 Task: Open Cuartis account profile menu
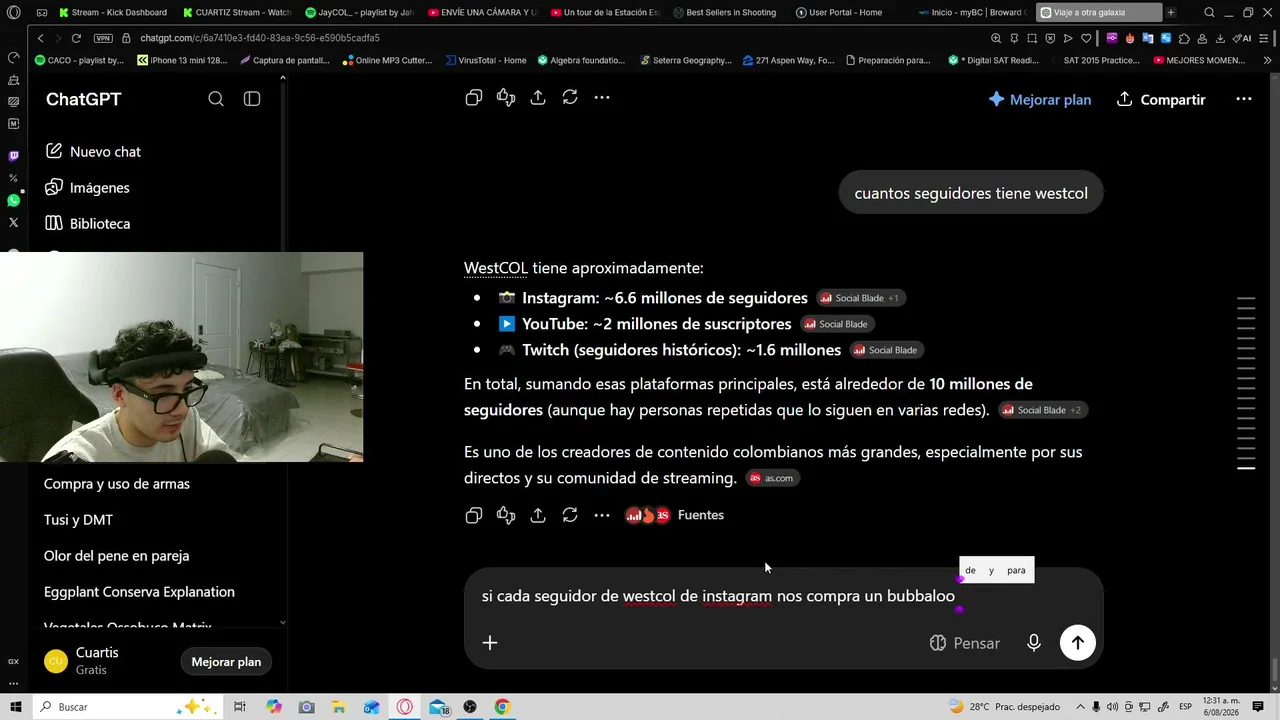(x=82, y=661)
